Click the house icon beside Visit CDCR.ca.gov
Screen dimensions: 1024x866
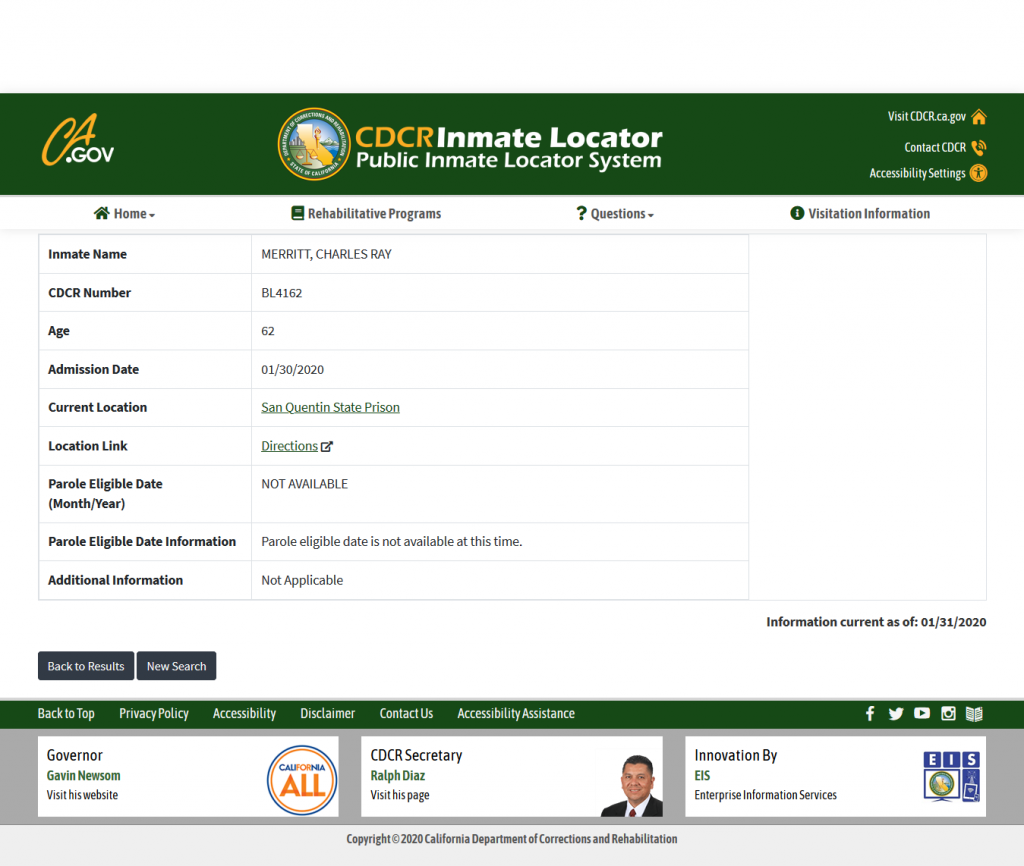pyautogui.click(x=979, y=117)
